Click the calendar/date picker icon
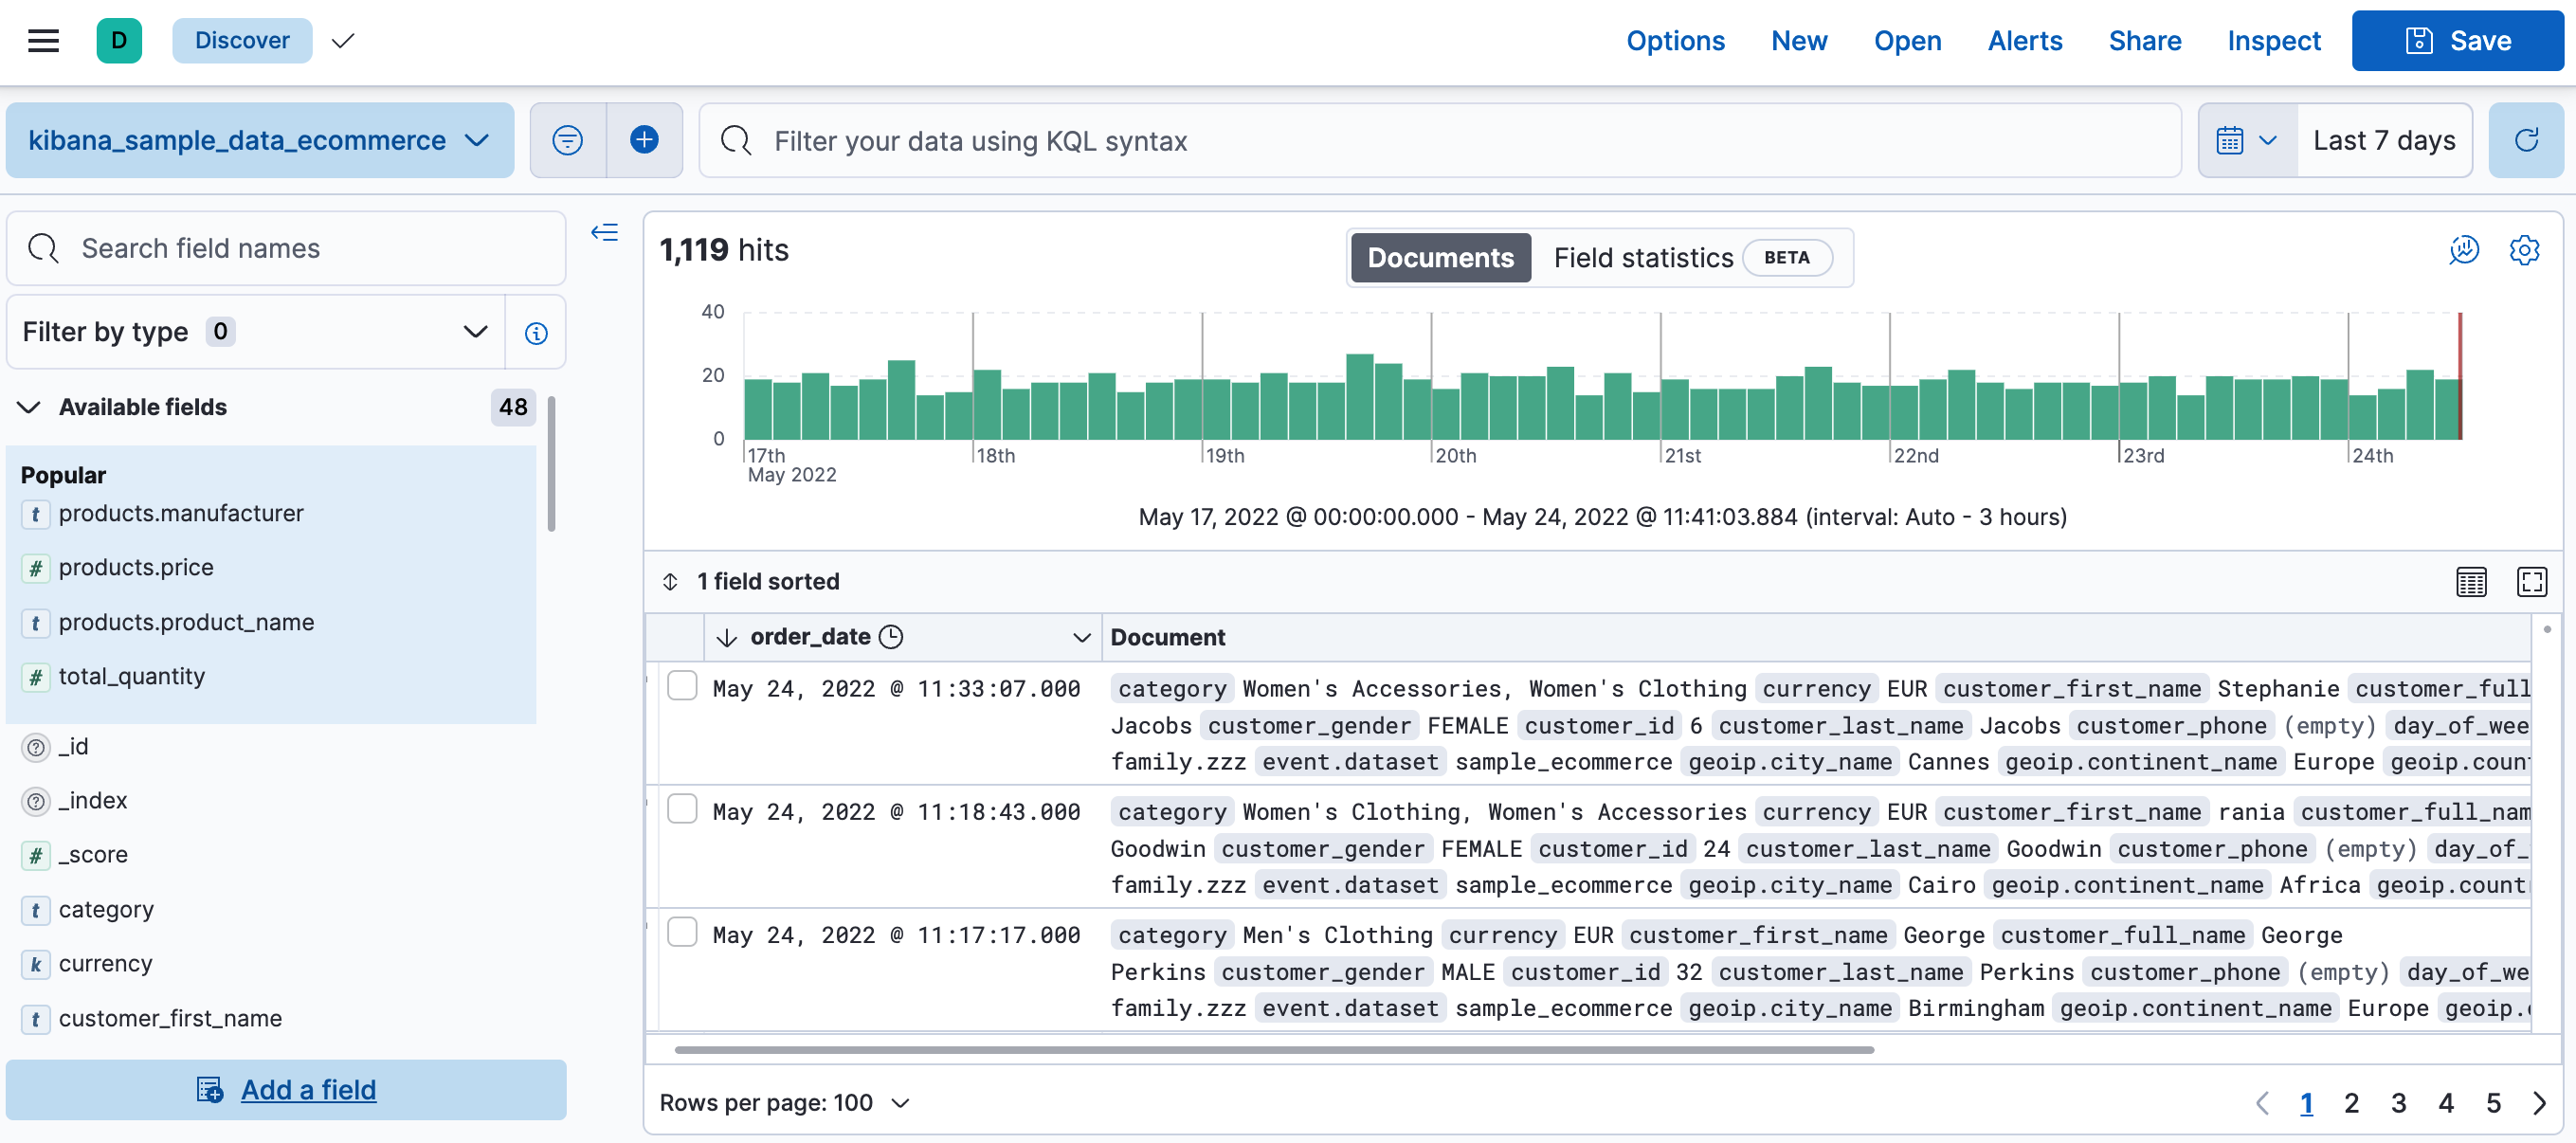The width and height of the screenshot is (2576, 1143). [x=2231, y=139]
